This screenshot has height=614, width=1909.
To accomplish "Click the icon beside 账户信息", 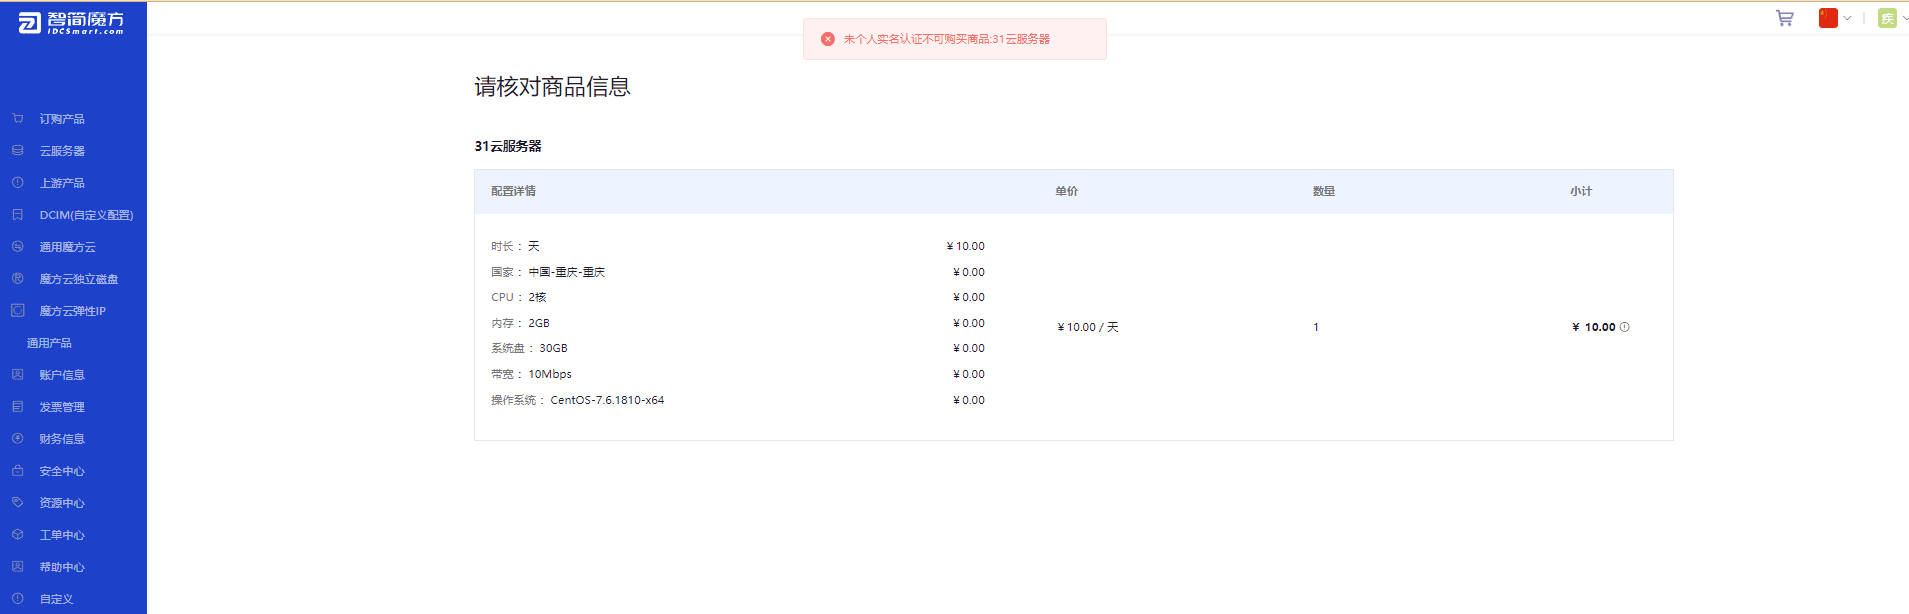I will (x=18, y=374).
